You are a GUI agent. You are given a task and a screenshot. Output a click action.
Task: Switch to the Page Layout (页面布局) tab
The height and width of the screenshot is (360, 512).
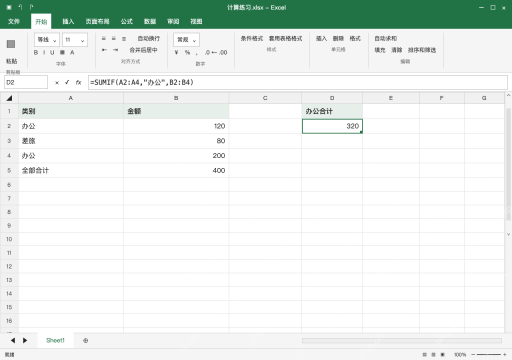[97, 21]
